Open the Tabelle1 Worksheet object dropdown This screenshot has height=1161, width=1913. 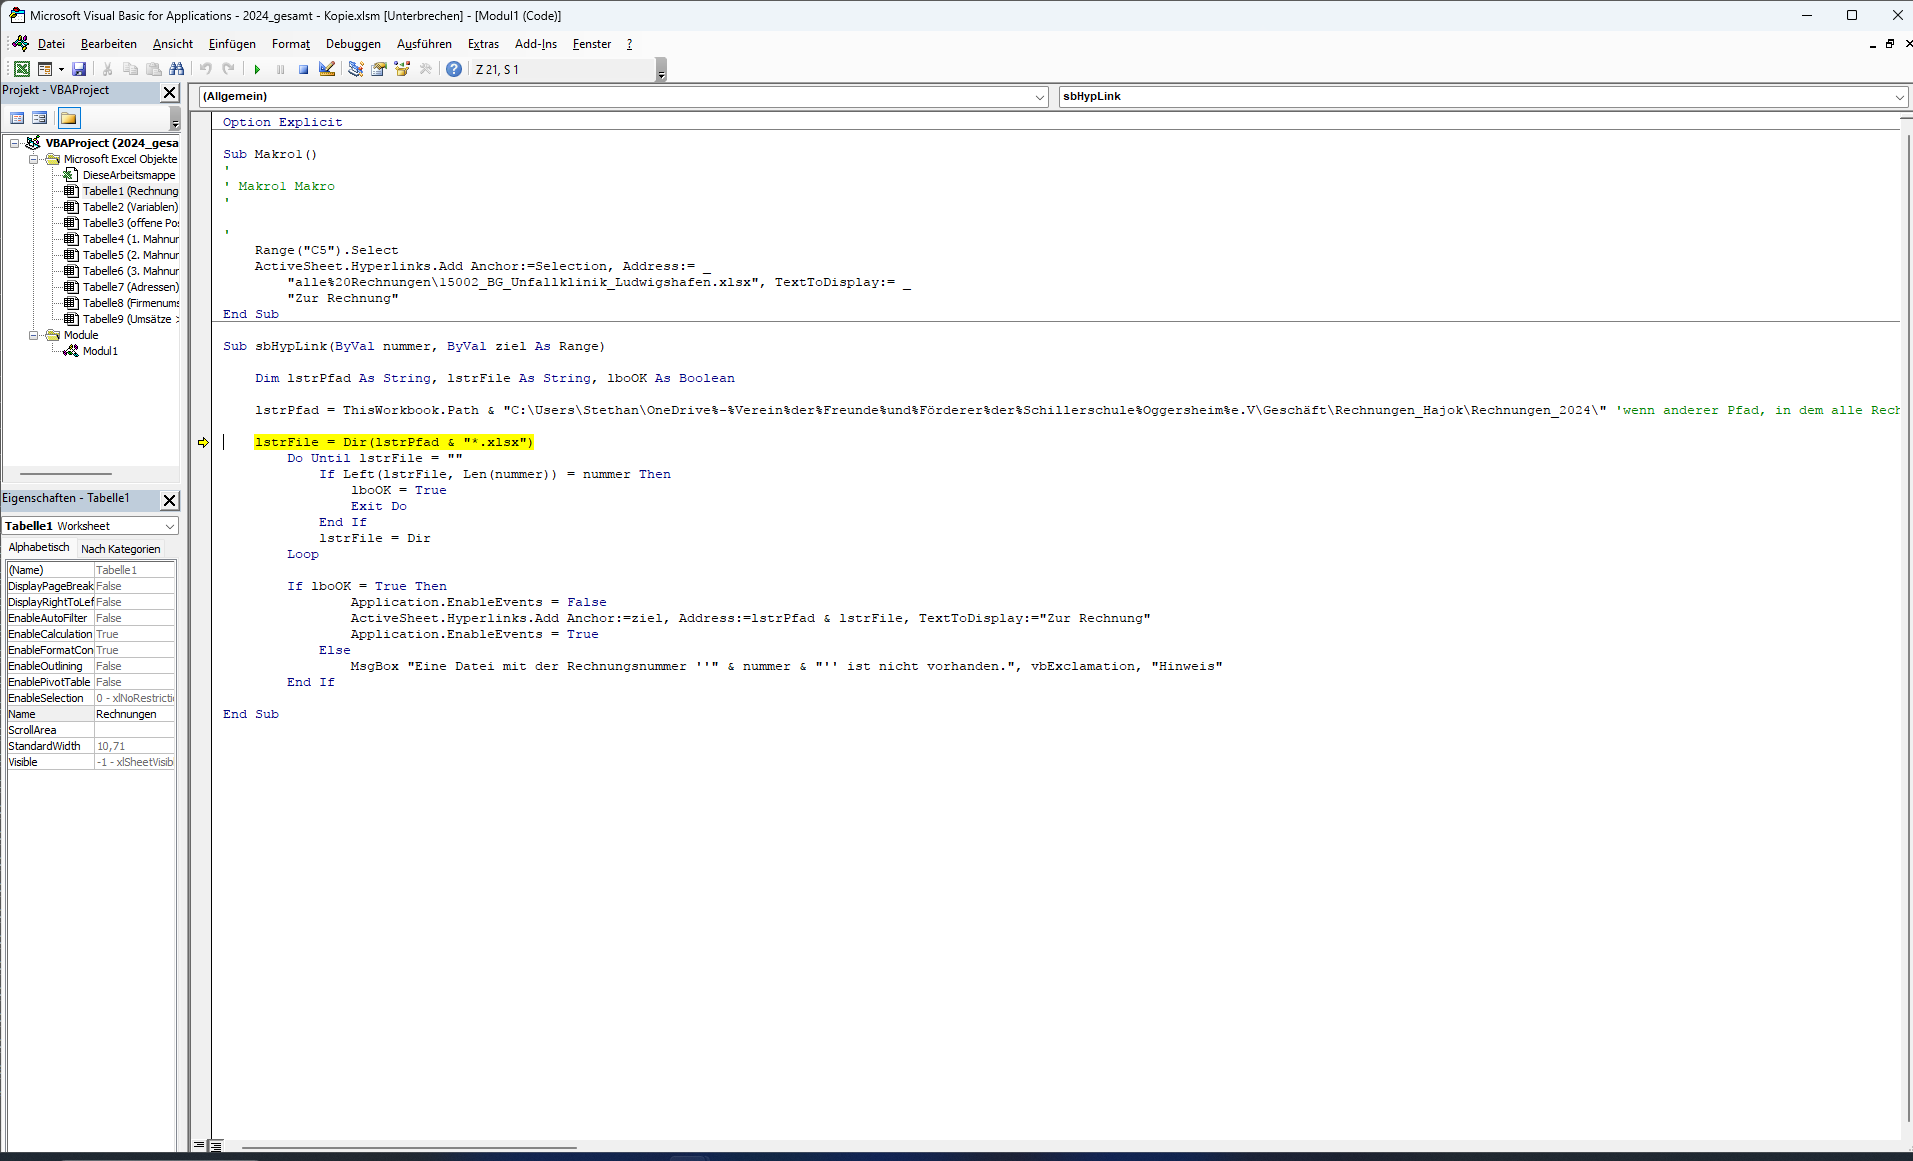169,526
